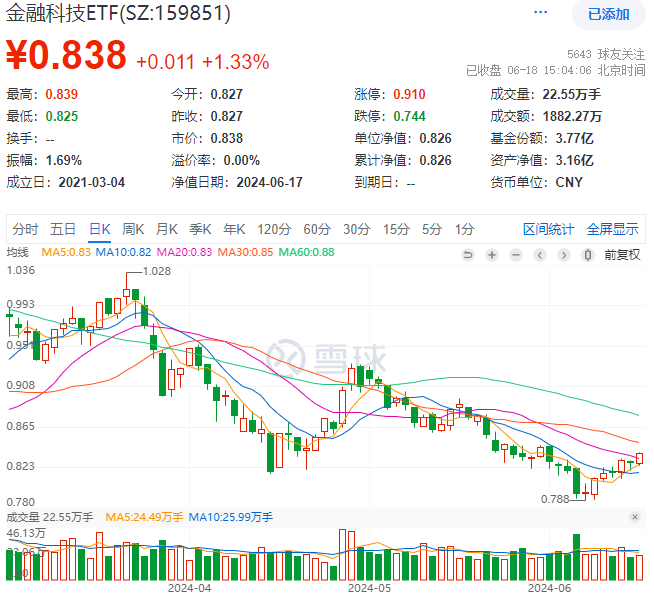Select the 1分 one-minute chart tab
The width and height of the screenshot is (654, 598).
465,229
